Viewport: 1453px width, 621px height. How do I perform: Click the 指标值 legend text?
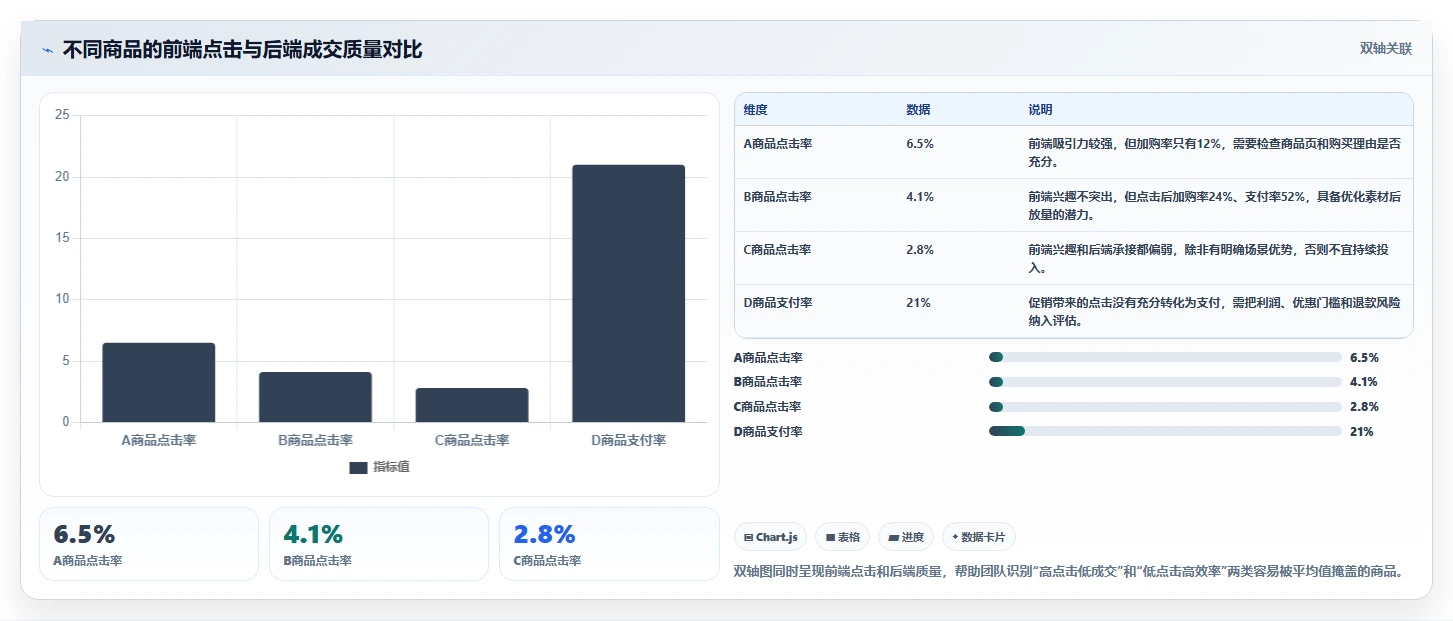point(391,468)
